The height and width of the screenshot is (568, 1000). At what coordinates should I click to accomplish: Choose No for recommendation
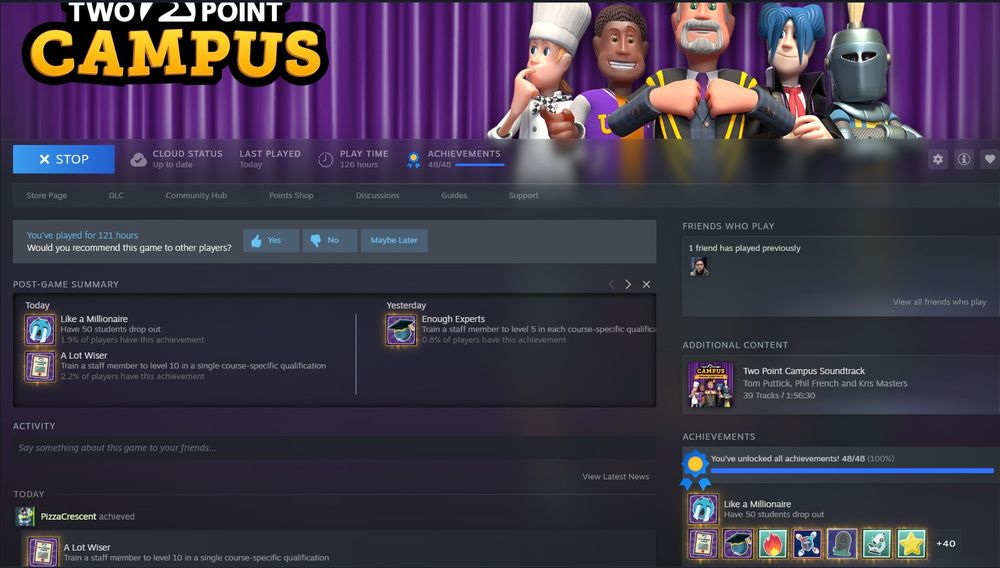(x=330, y=240)
